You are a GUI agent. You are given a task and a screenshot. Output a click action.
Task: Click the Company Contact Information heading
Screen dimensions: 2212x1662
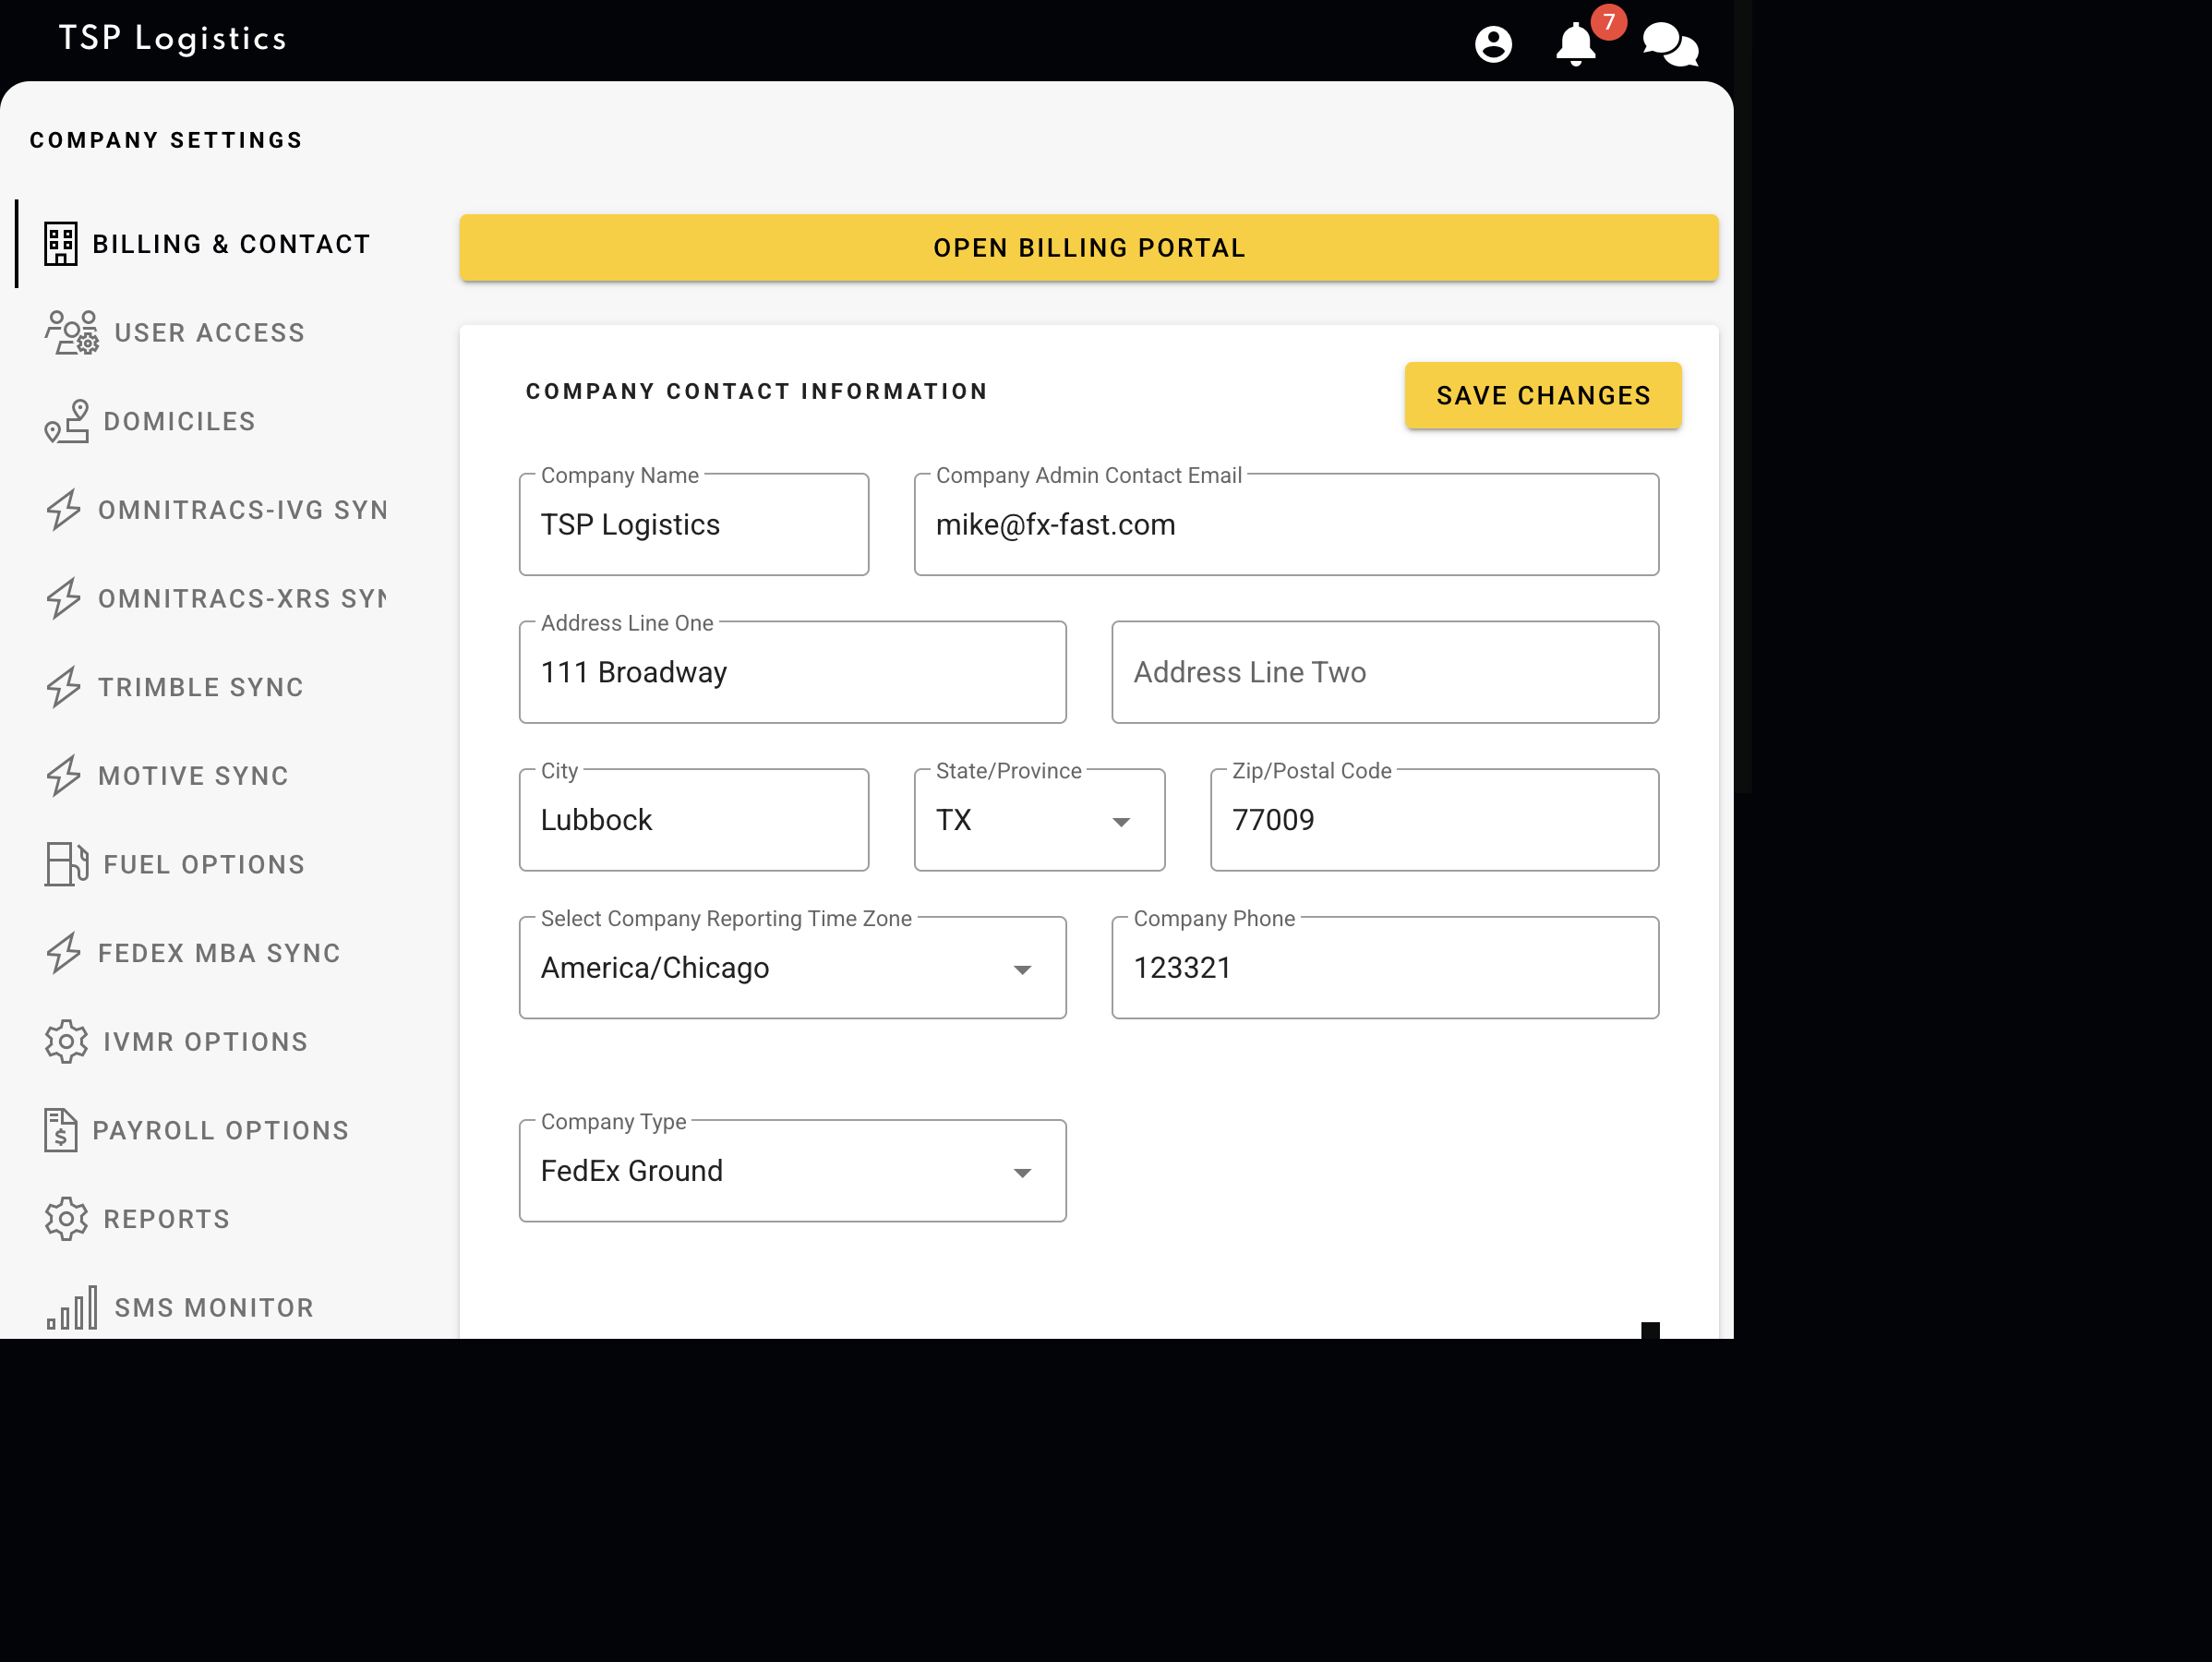757,392
